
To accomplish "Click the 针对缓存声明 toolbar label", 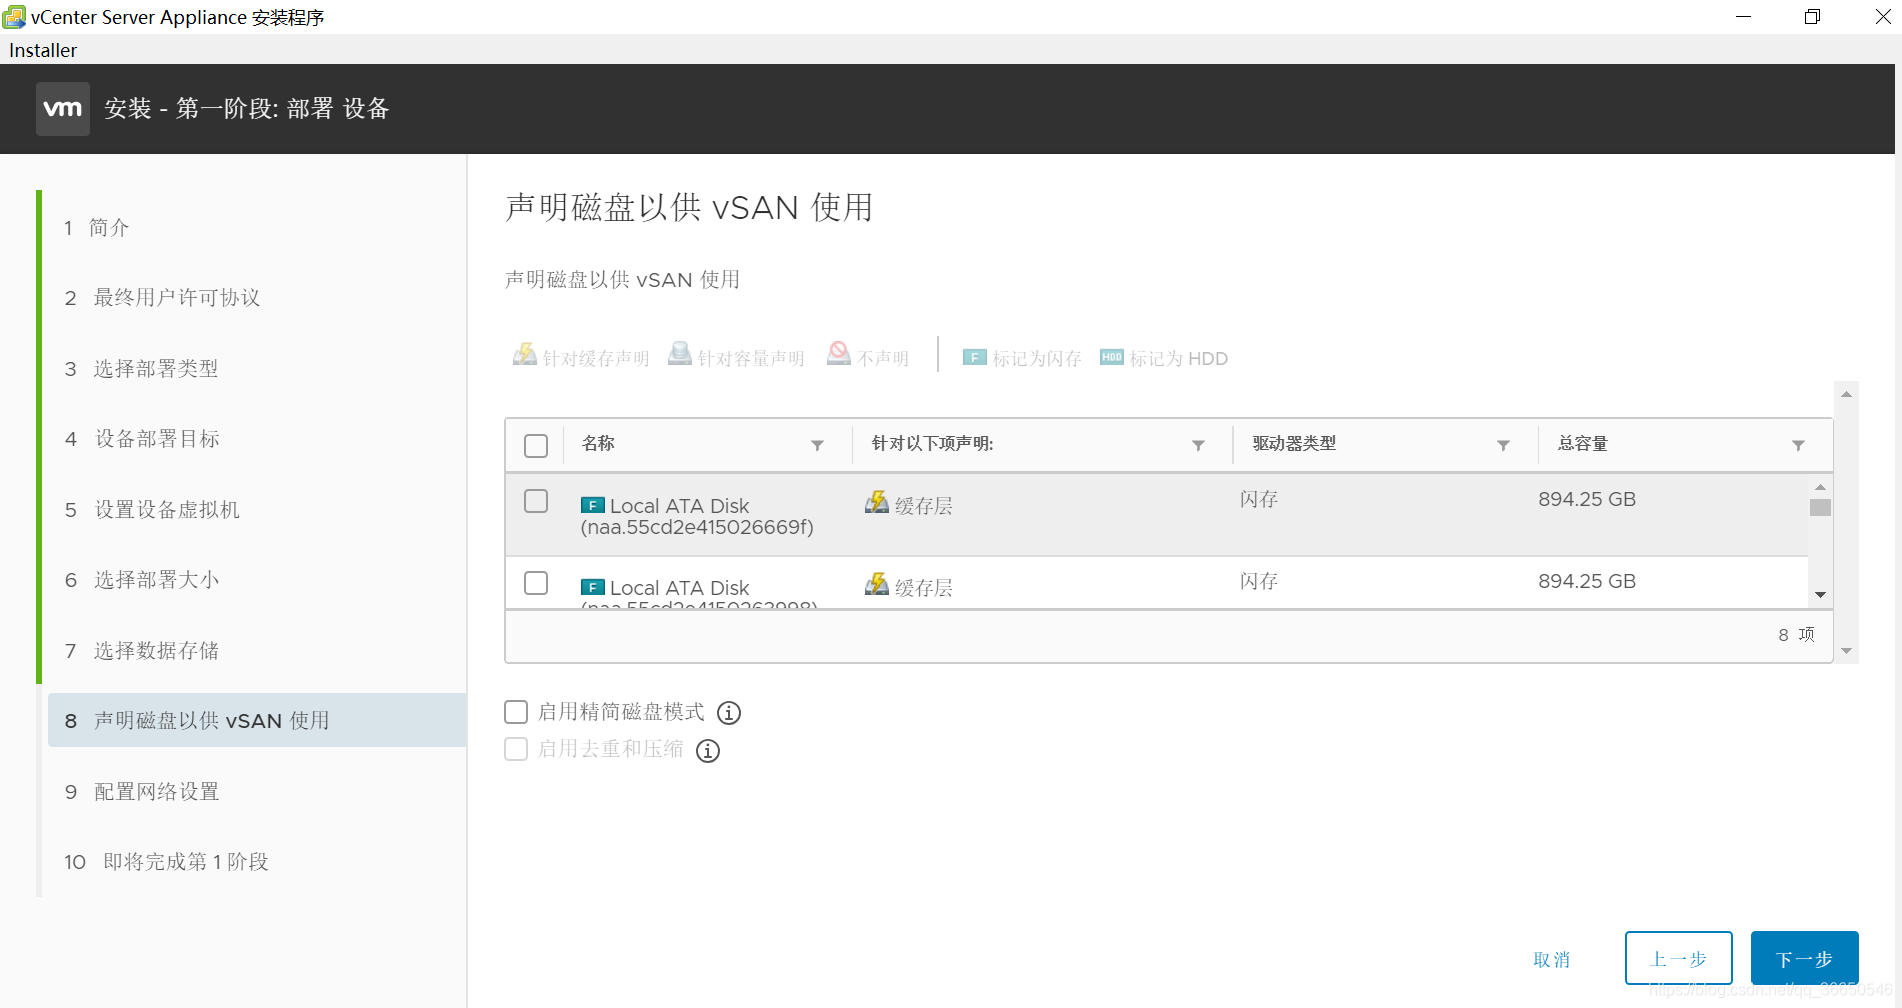I will point(596,359).
